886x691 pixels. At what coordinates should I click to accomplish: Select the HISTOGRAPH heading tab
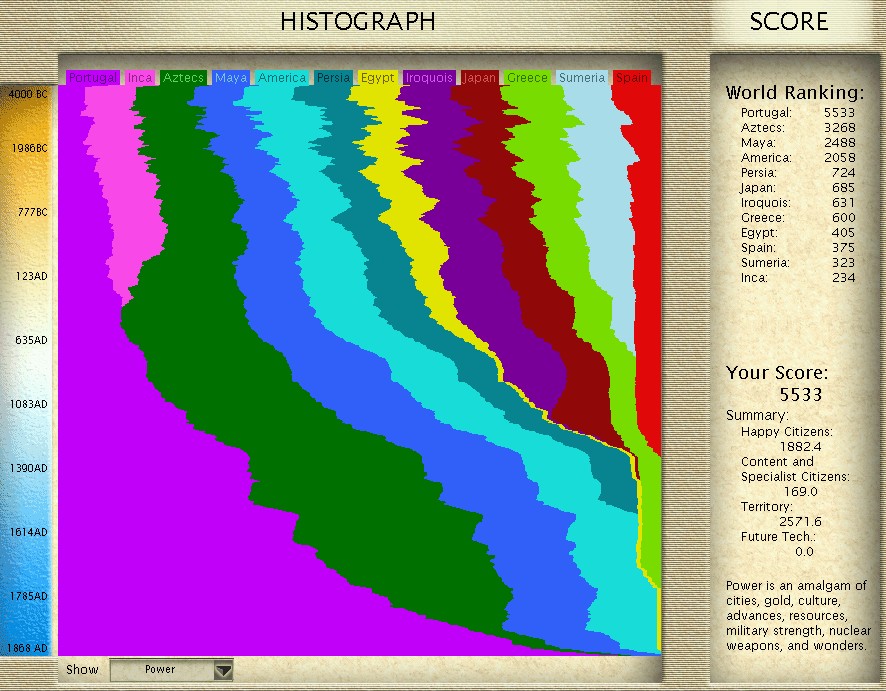[x=357, y=21]
